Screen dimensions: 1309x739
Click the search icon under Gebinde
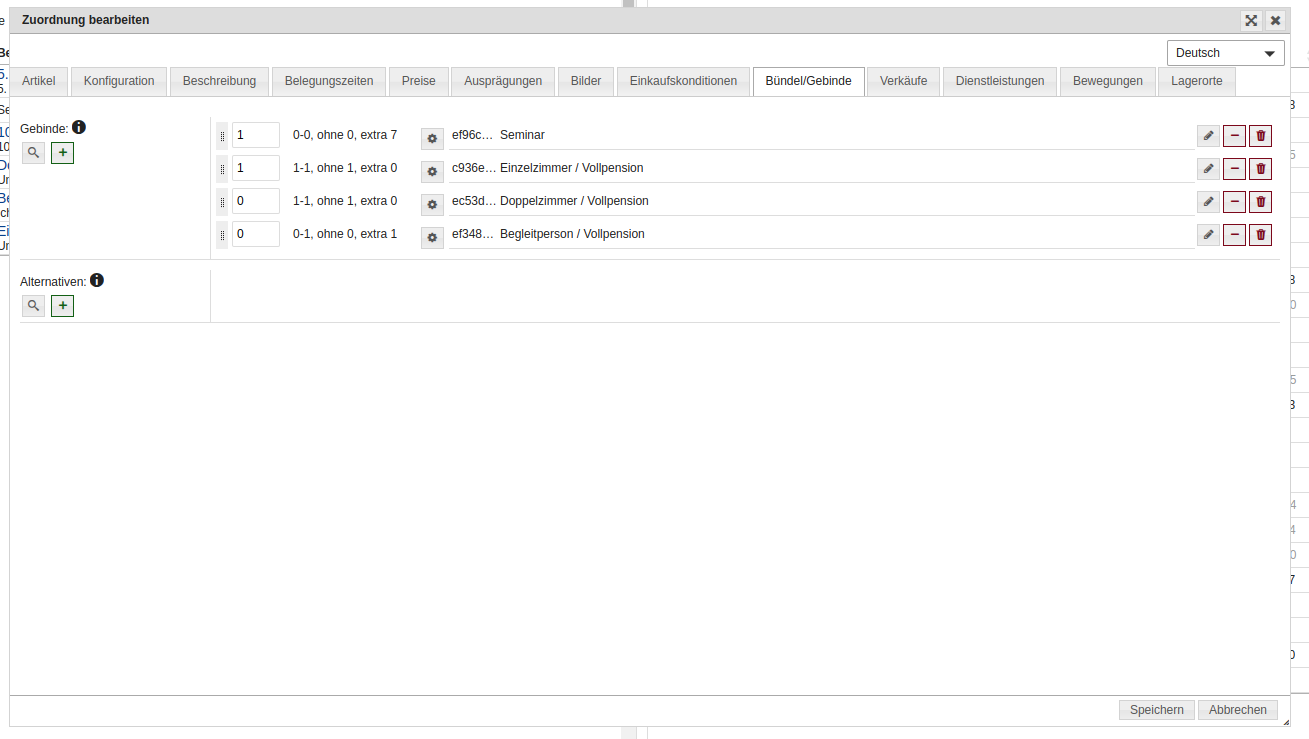pos(33,153)
